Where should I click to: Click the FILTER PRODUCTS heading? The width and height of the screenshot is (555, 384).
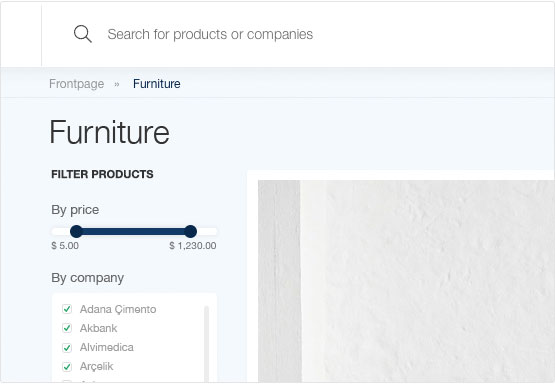click(x=102, y=174)
